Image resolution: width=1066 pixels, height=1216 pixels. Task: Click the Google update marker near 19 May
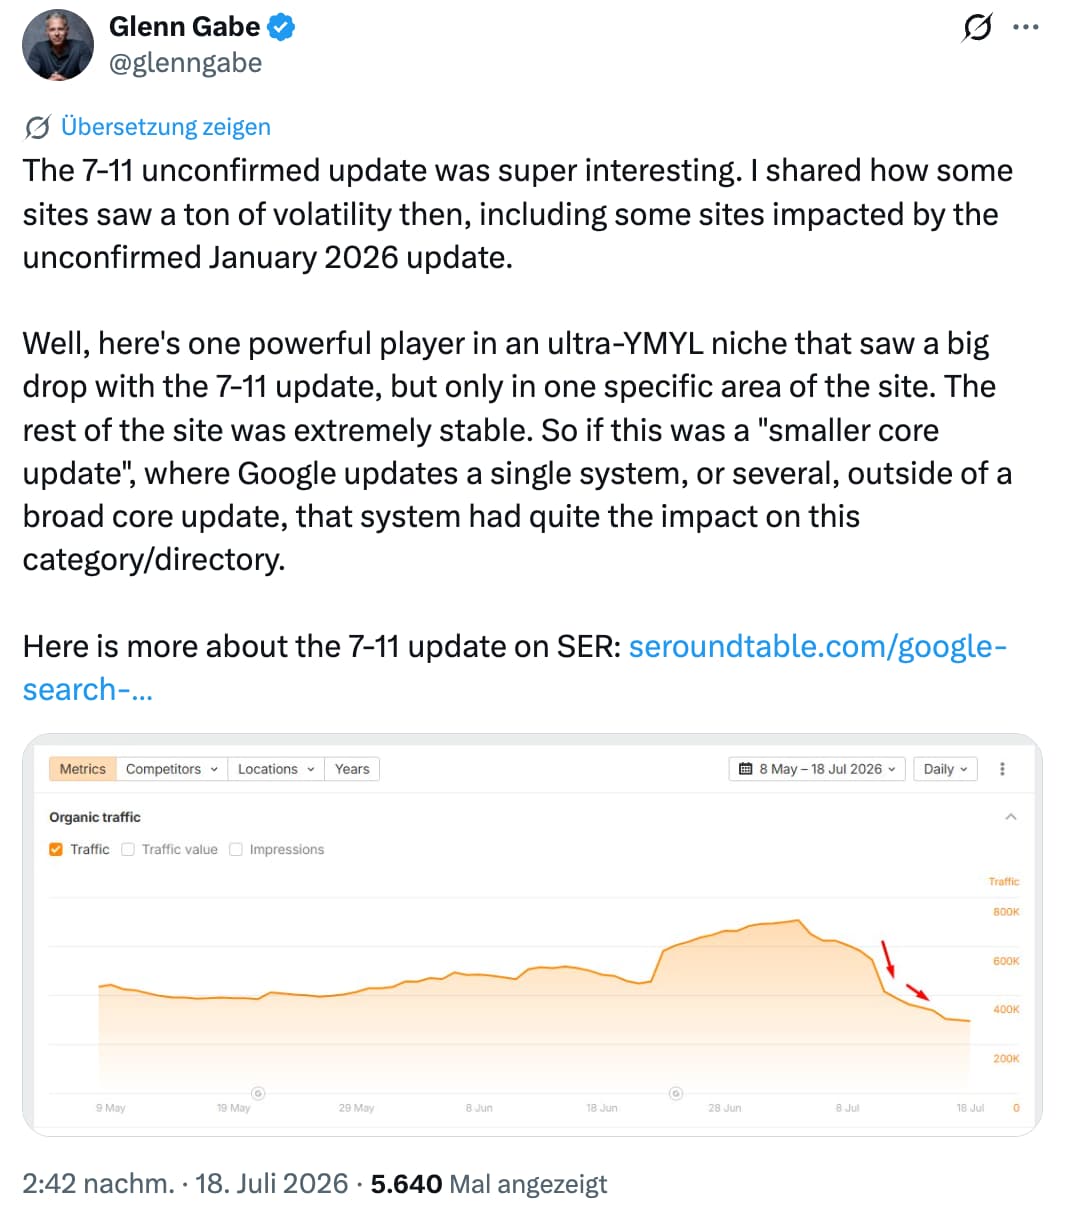(x=257, y=1093)
